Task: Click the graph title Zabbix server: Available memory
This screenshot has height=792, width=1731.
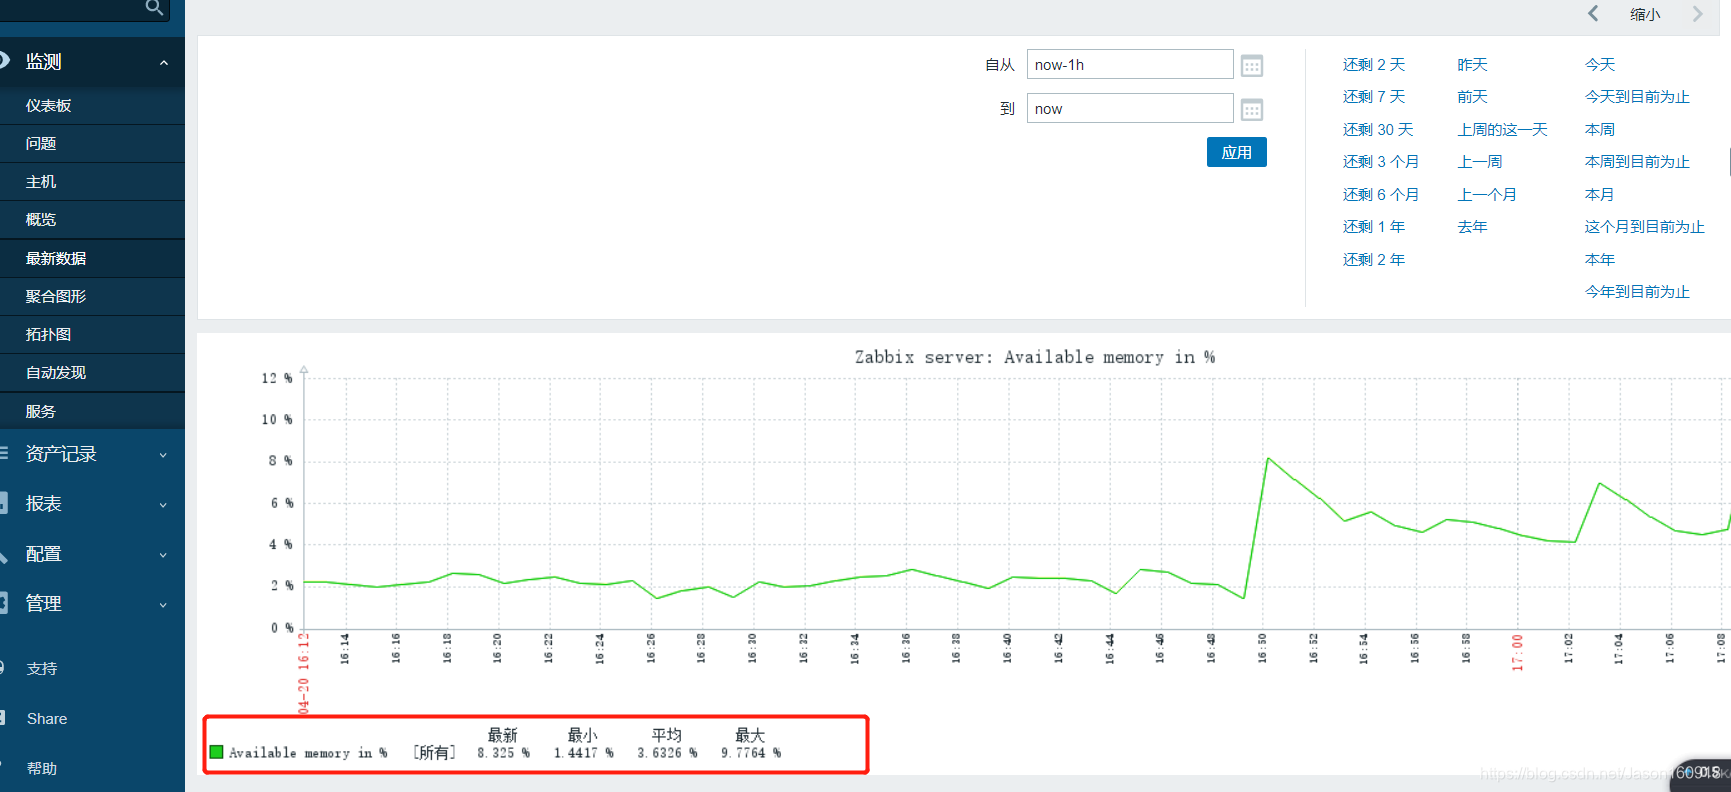Action: [x=1035, y=357]
